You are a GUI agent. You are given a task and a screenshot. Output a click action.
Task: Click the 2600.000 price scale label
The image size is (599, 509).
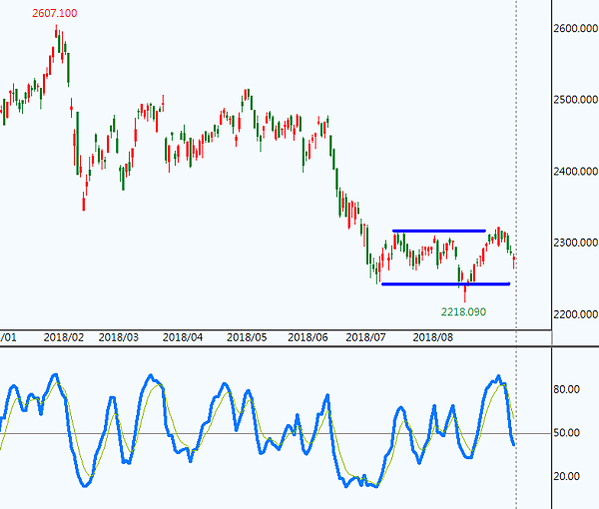coord(576,28)
